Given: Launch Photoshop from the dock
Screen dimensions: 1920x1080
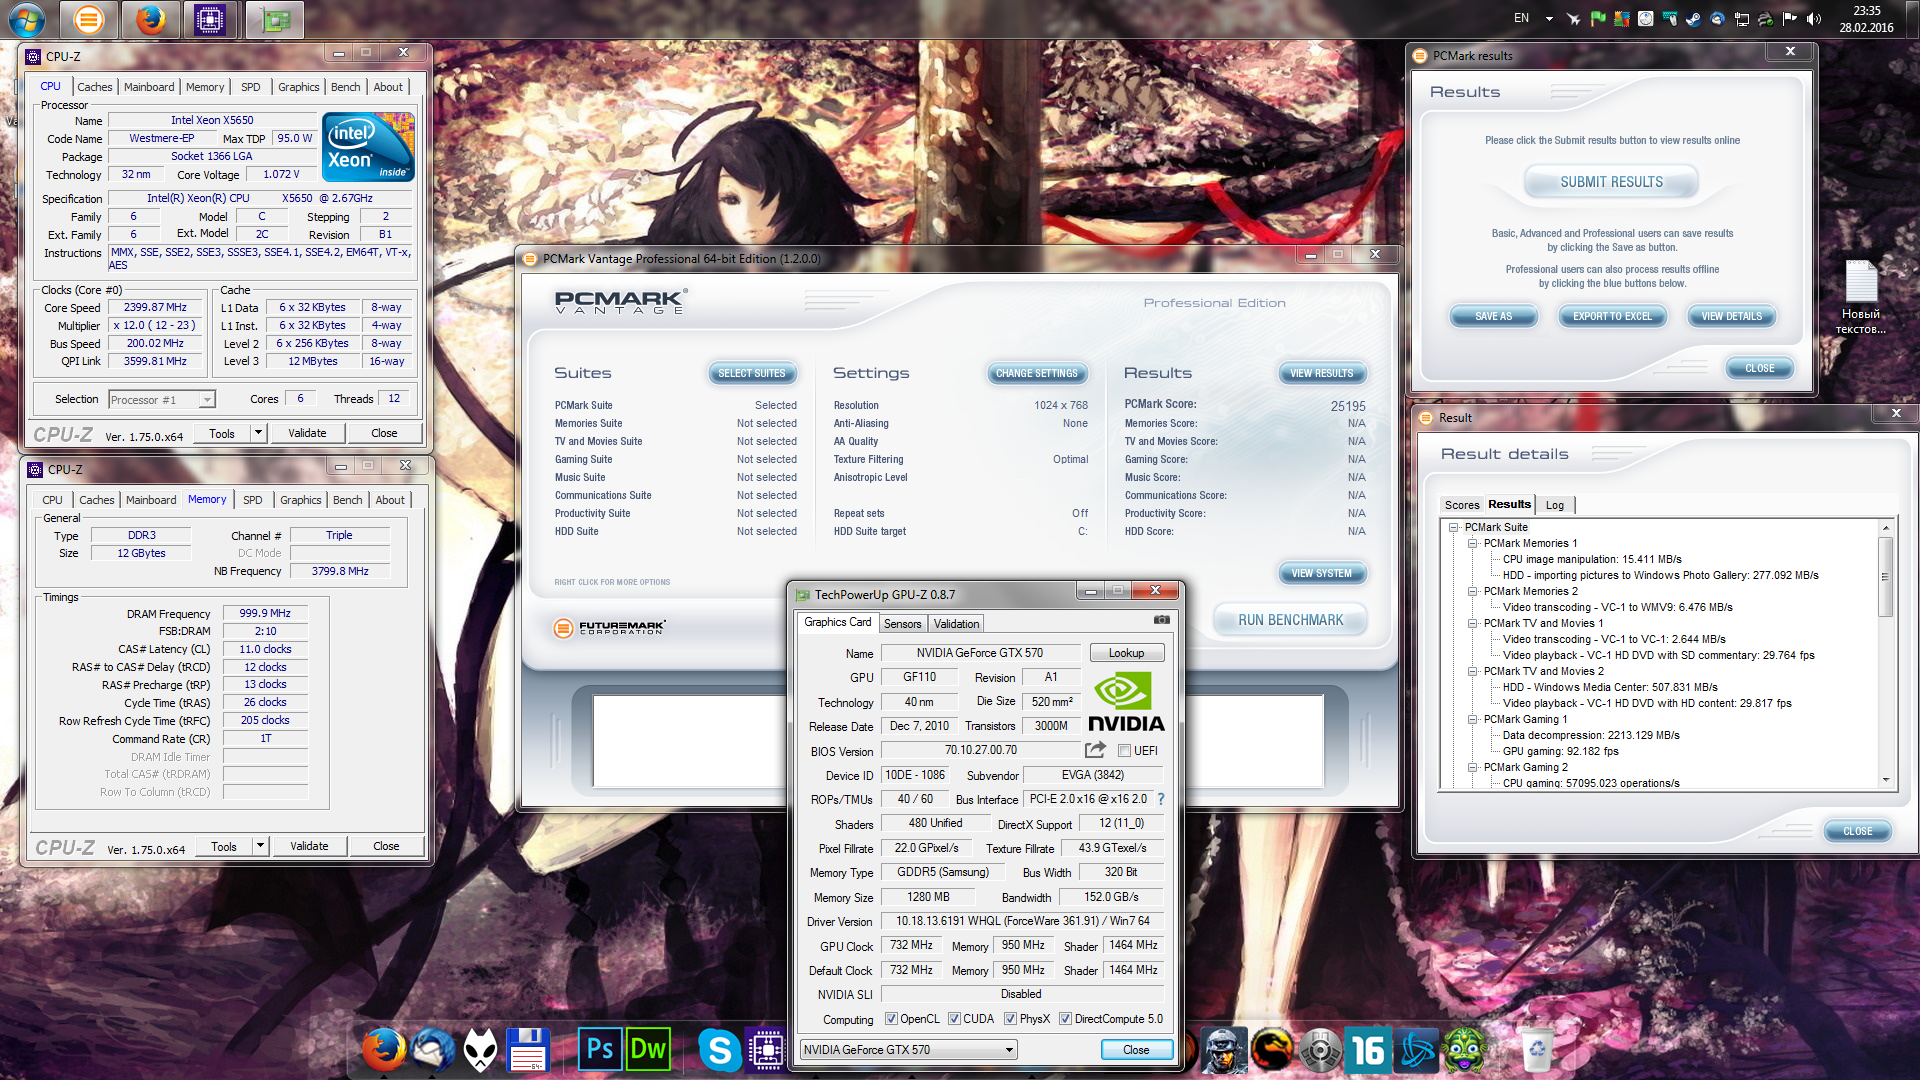Looking at the screenshot, I should pyautogui.click(x=599, y=1050).
